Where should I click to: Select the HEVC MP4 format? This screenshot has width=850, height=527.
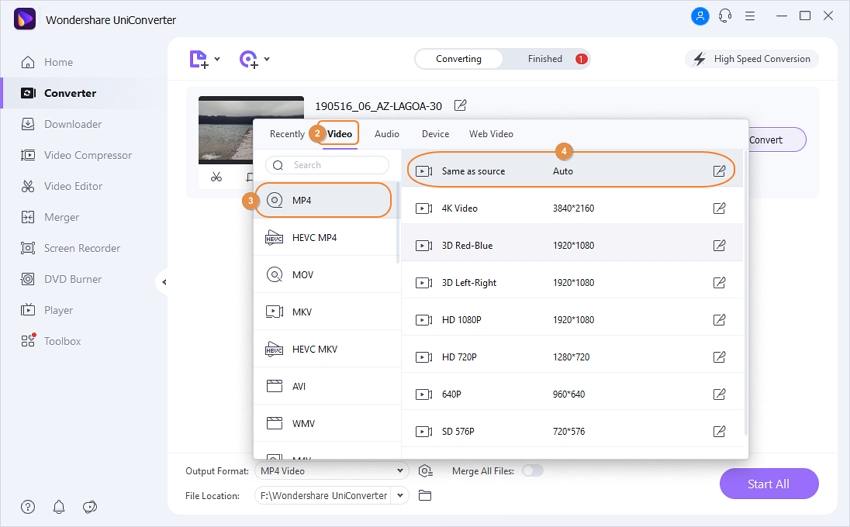327,238
